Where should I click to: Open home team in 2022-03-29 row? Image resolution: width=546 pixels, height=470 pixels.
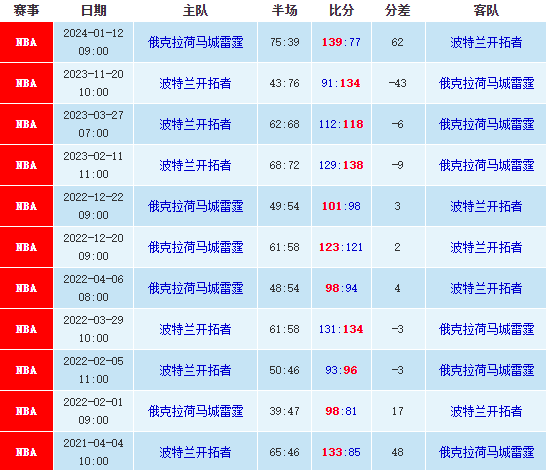click(x=195, y=329)
